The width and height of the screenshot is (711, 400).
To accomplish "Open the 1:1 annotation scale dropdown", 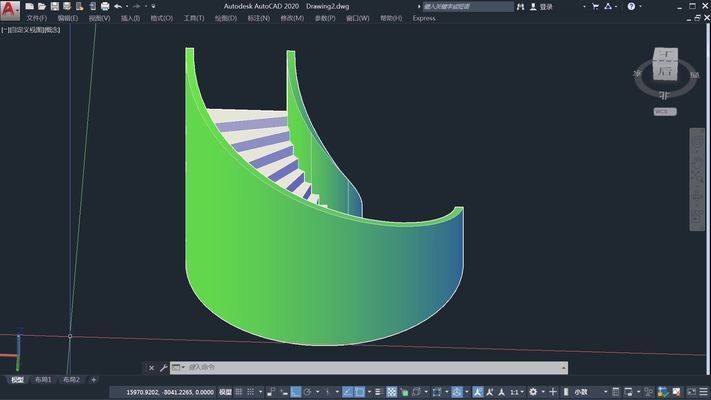I will click(516, 392).
